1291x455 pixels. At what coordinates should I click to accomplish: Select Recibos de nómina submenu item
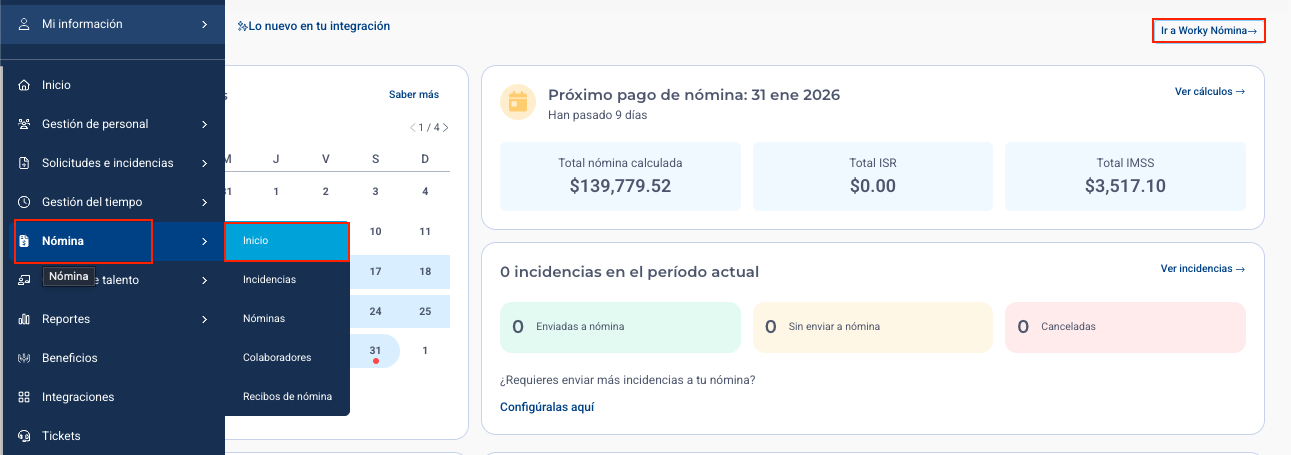287,396
